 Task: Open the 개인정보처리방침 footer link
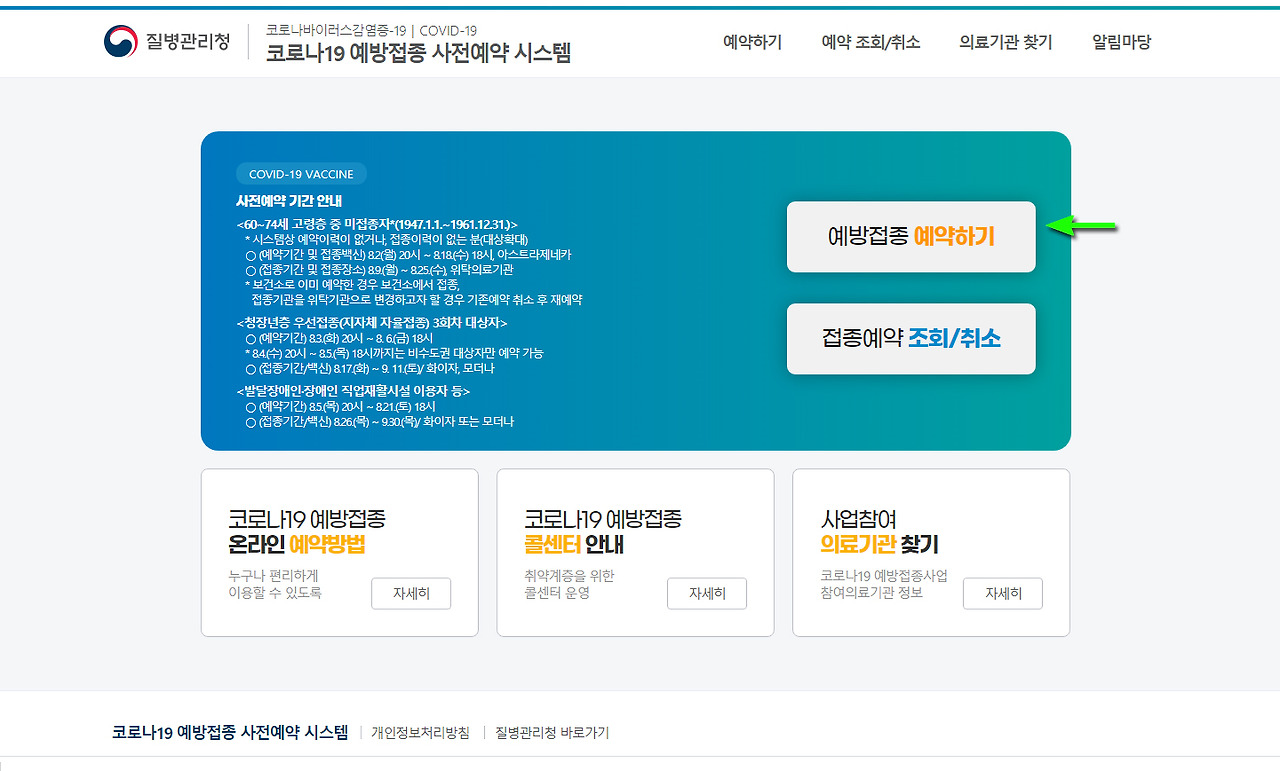[x=420, y=733]
